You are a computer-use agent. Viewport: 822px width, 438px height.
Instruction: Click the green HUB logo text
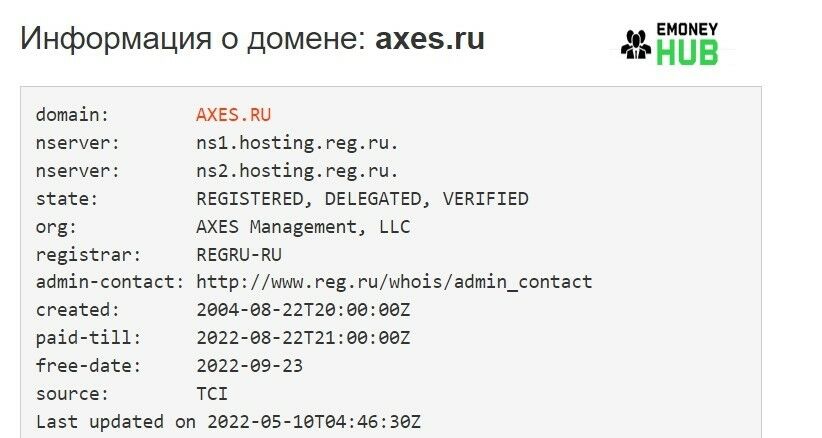click(687, 53)
